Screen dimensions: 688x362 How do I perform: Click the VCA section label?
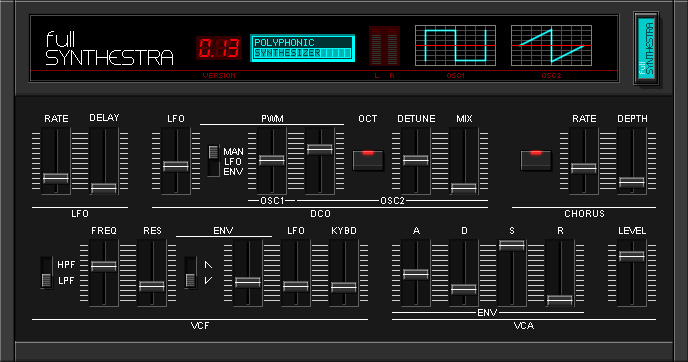(x=524, y=326)
